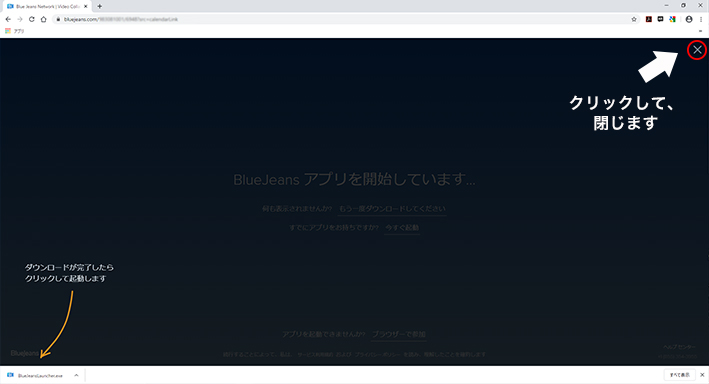This screenshot has width=709, height=384.
Task: Open the Chrome profile avatar
Action: point(689,19)
